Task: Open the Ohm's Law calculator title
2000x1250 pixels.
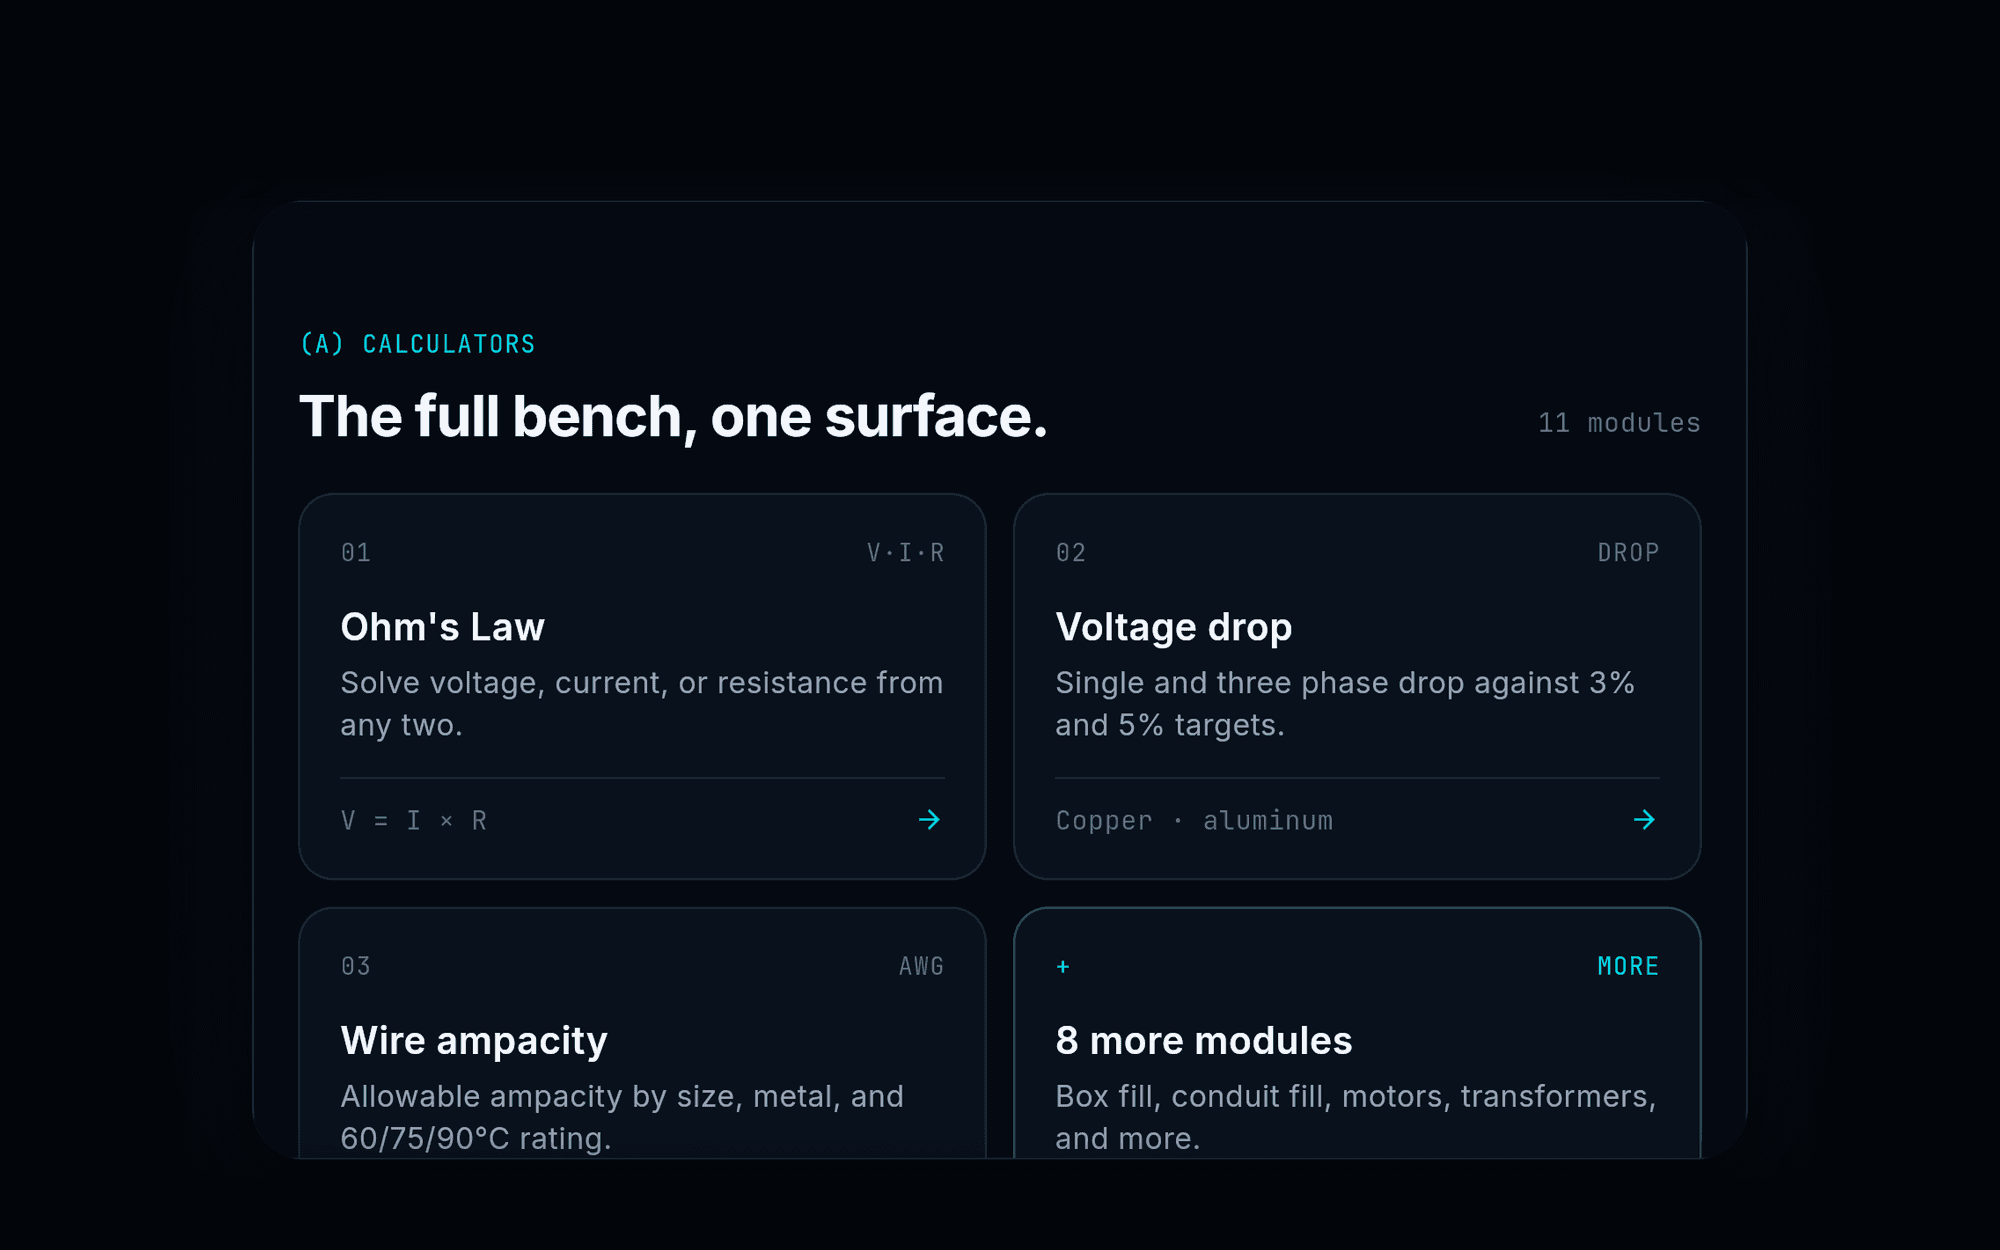Action: point(442,627)
